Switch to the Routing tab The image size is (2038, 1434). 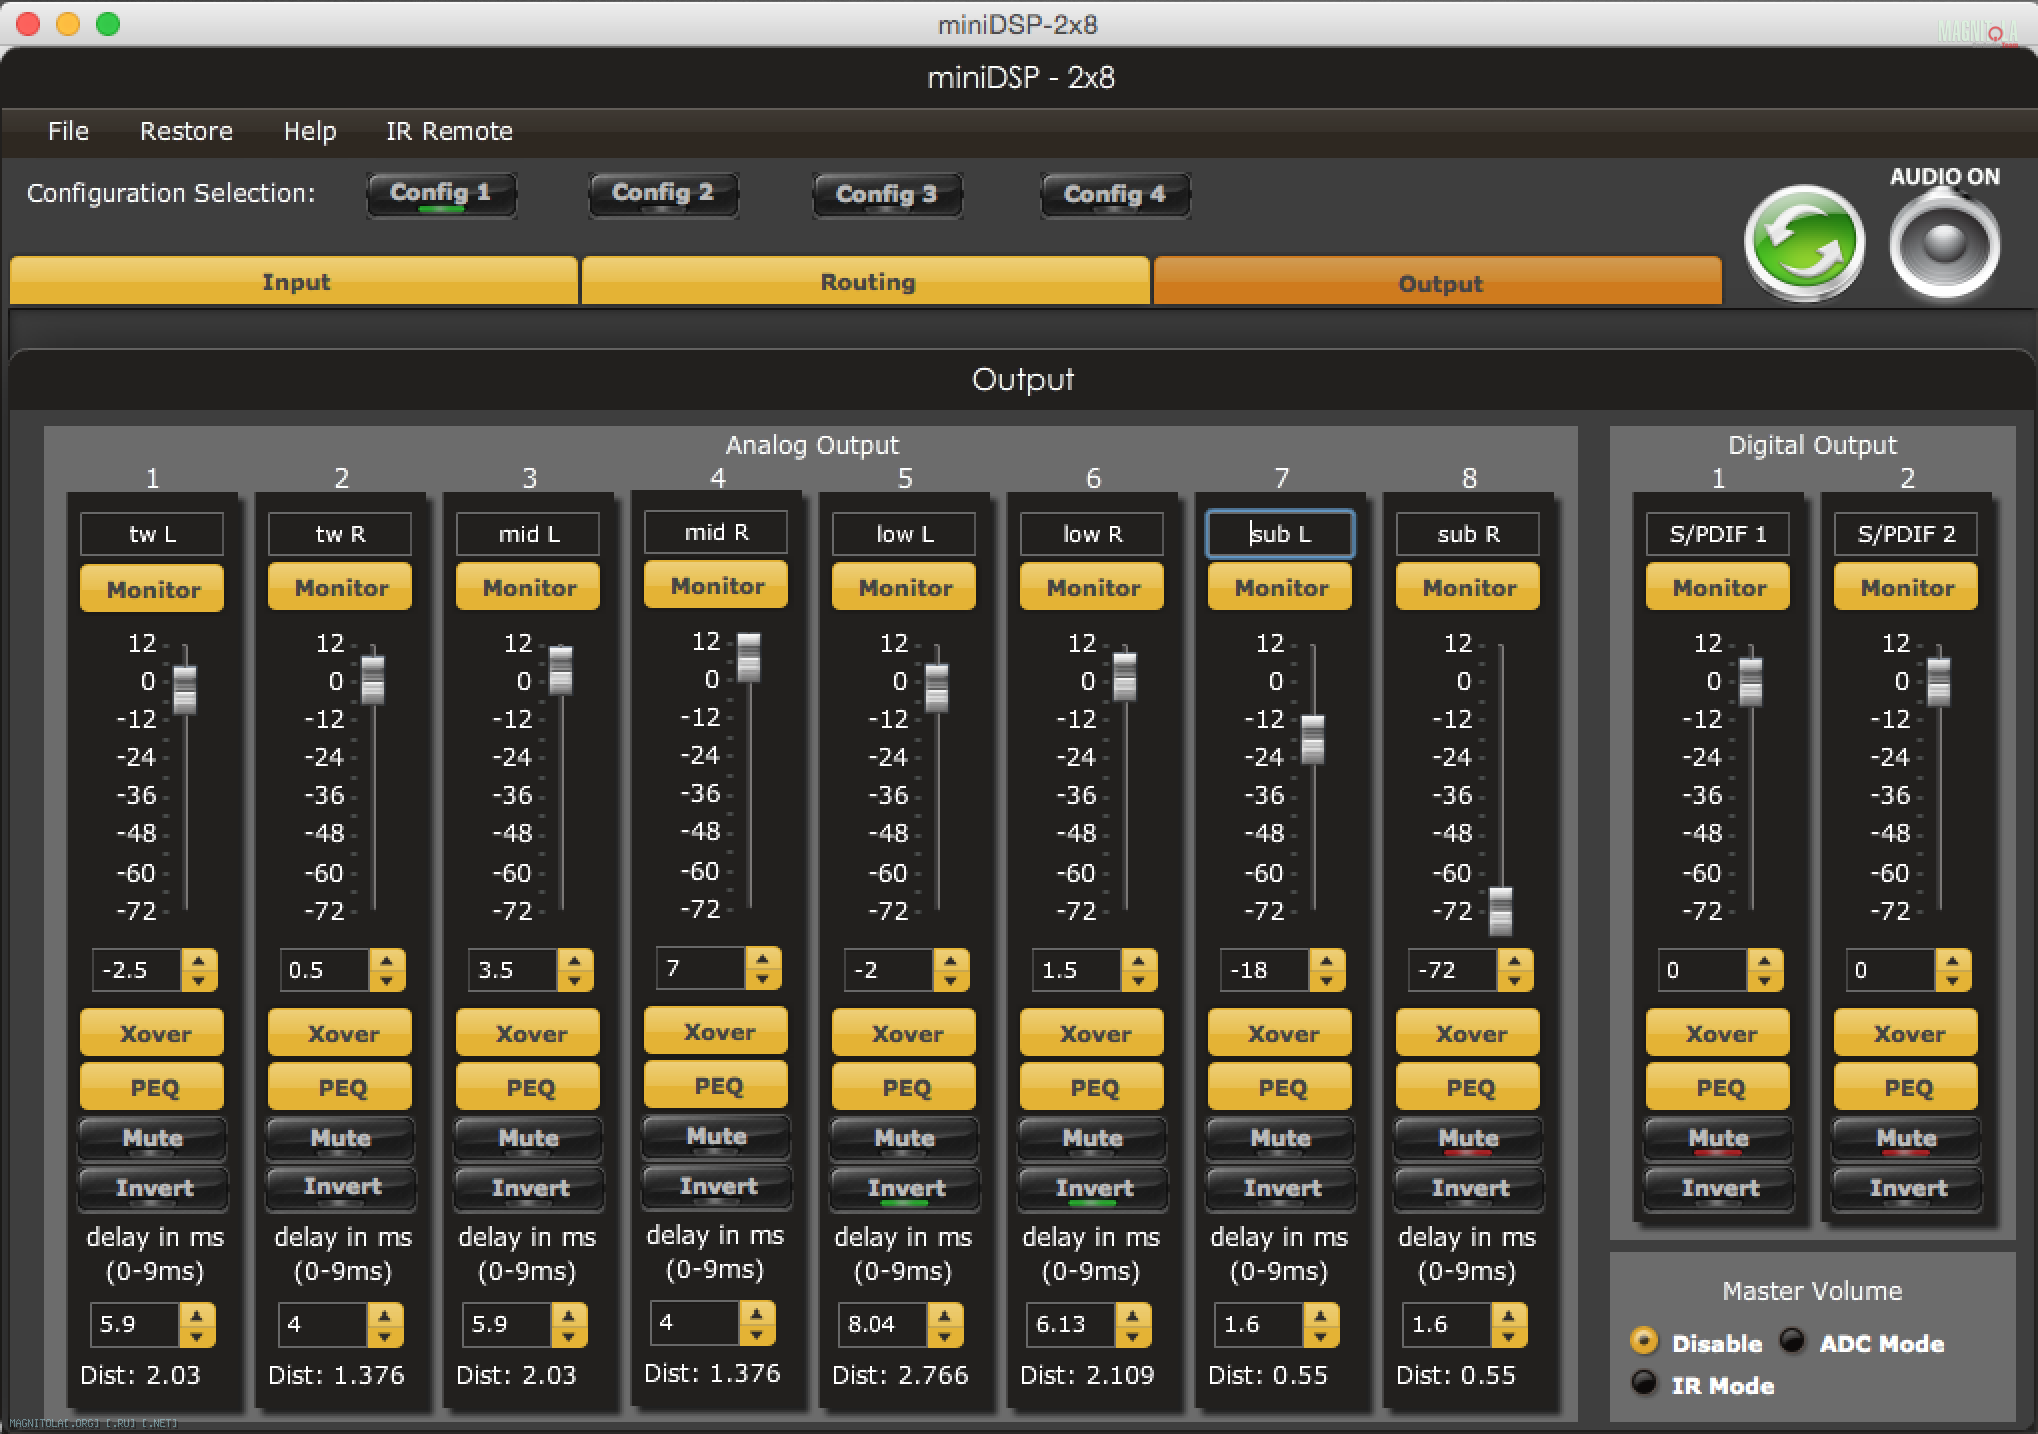pos(866,281)
